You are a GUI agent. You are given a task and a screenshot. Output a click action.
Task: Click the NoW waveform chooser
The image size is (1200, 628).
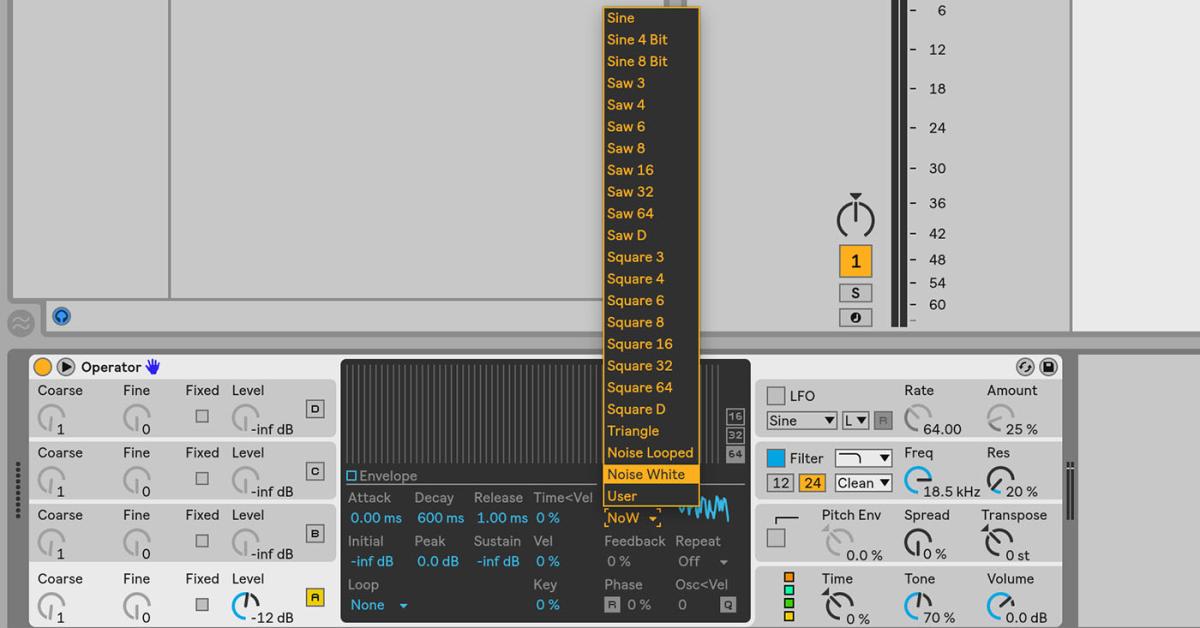click(x=633, y=518)
